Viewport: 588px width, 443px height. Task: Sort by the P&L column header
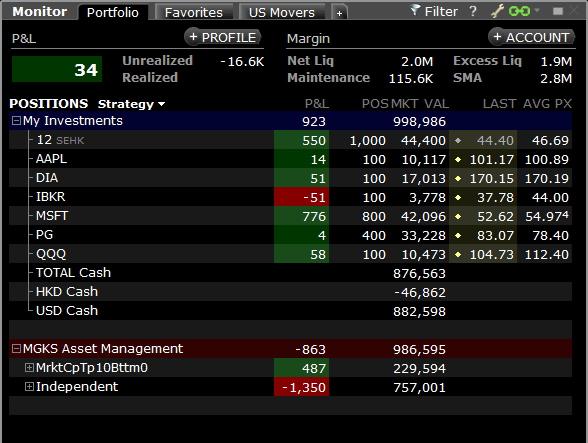[317, 104]
